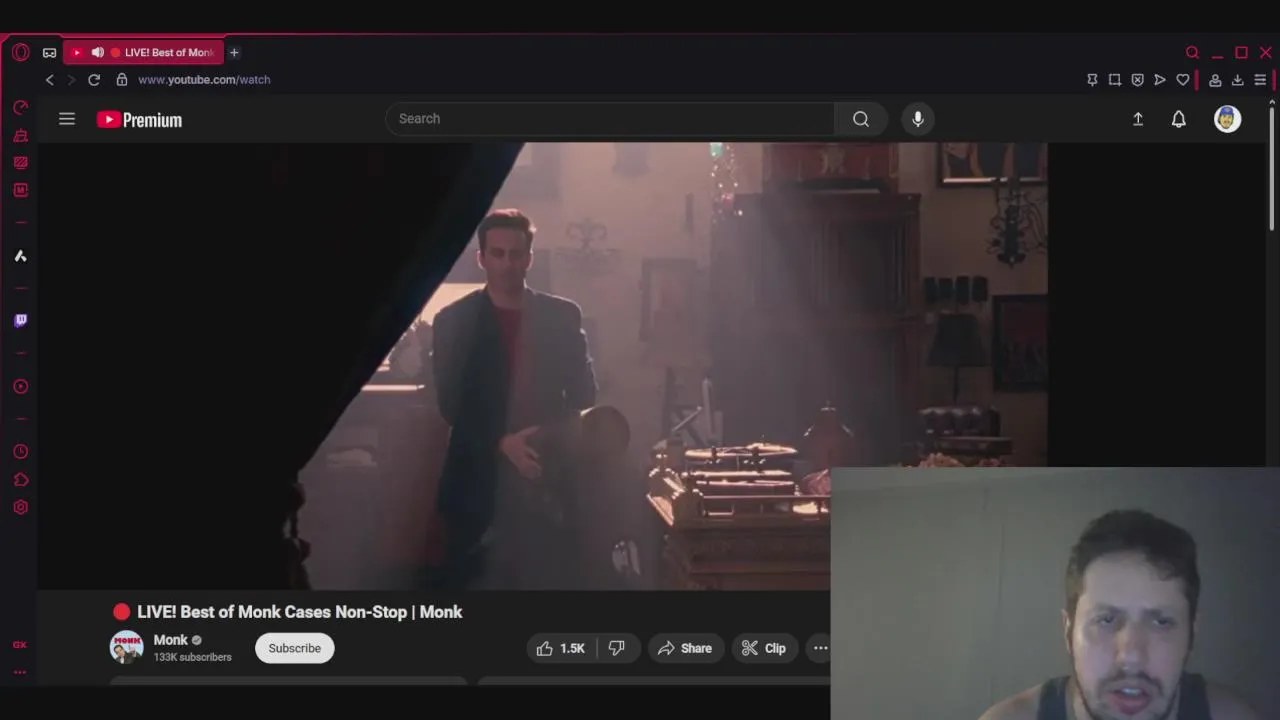Open more actions ellipsis menu
This screenshot has width=1280, height=720.
(x=820, y=648)
